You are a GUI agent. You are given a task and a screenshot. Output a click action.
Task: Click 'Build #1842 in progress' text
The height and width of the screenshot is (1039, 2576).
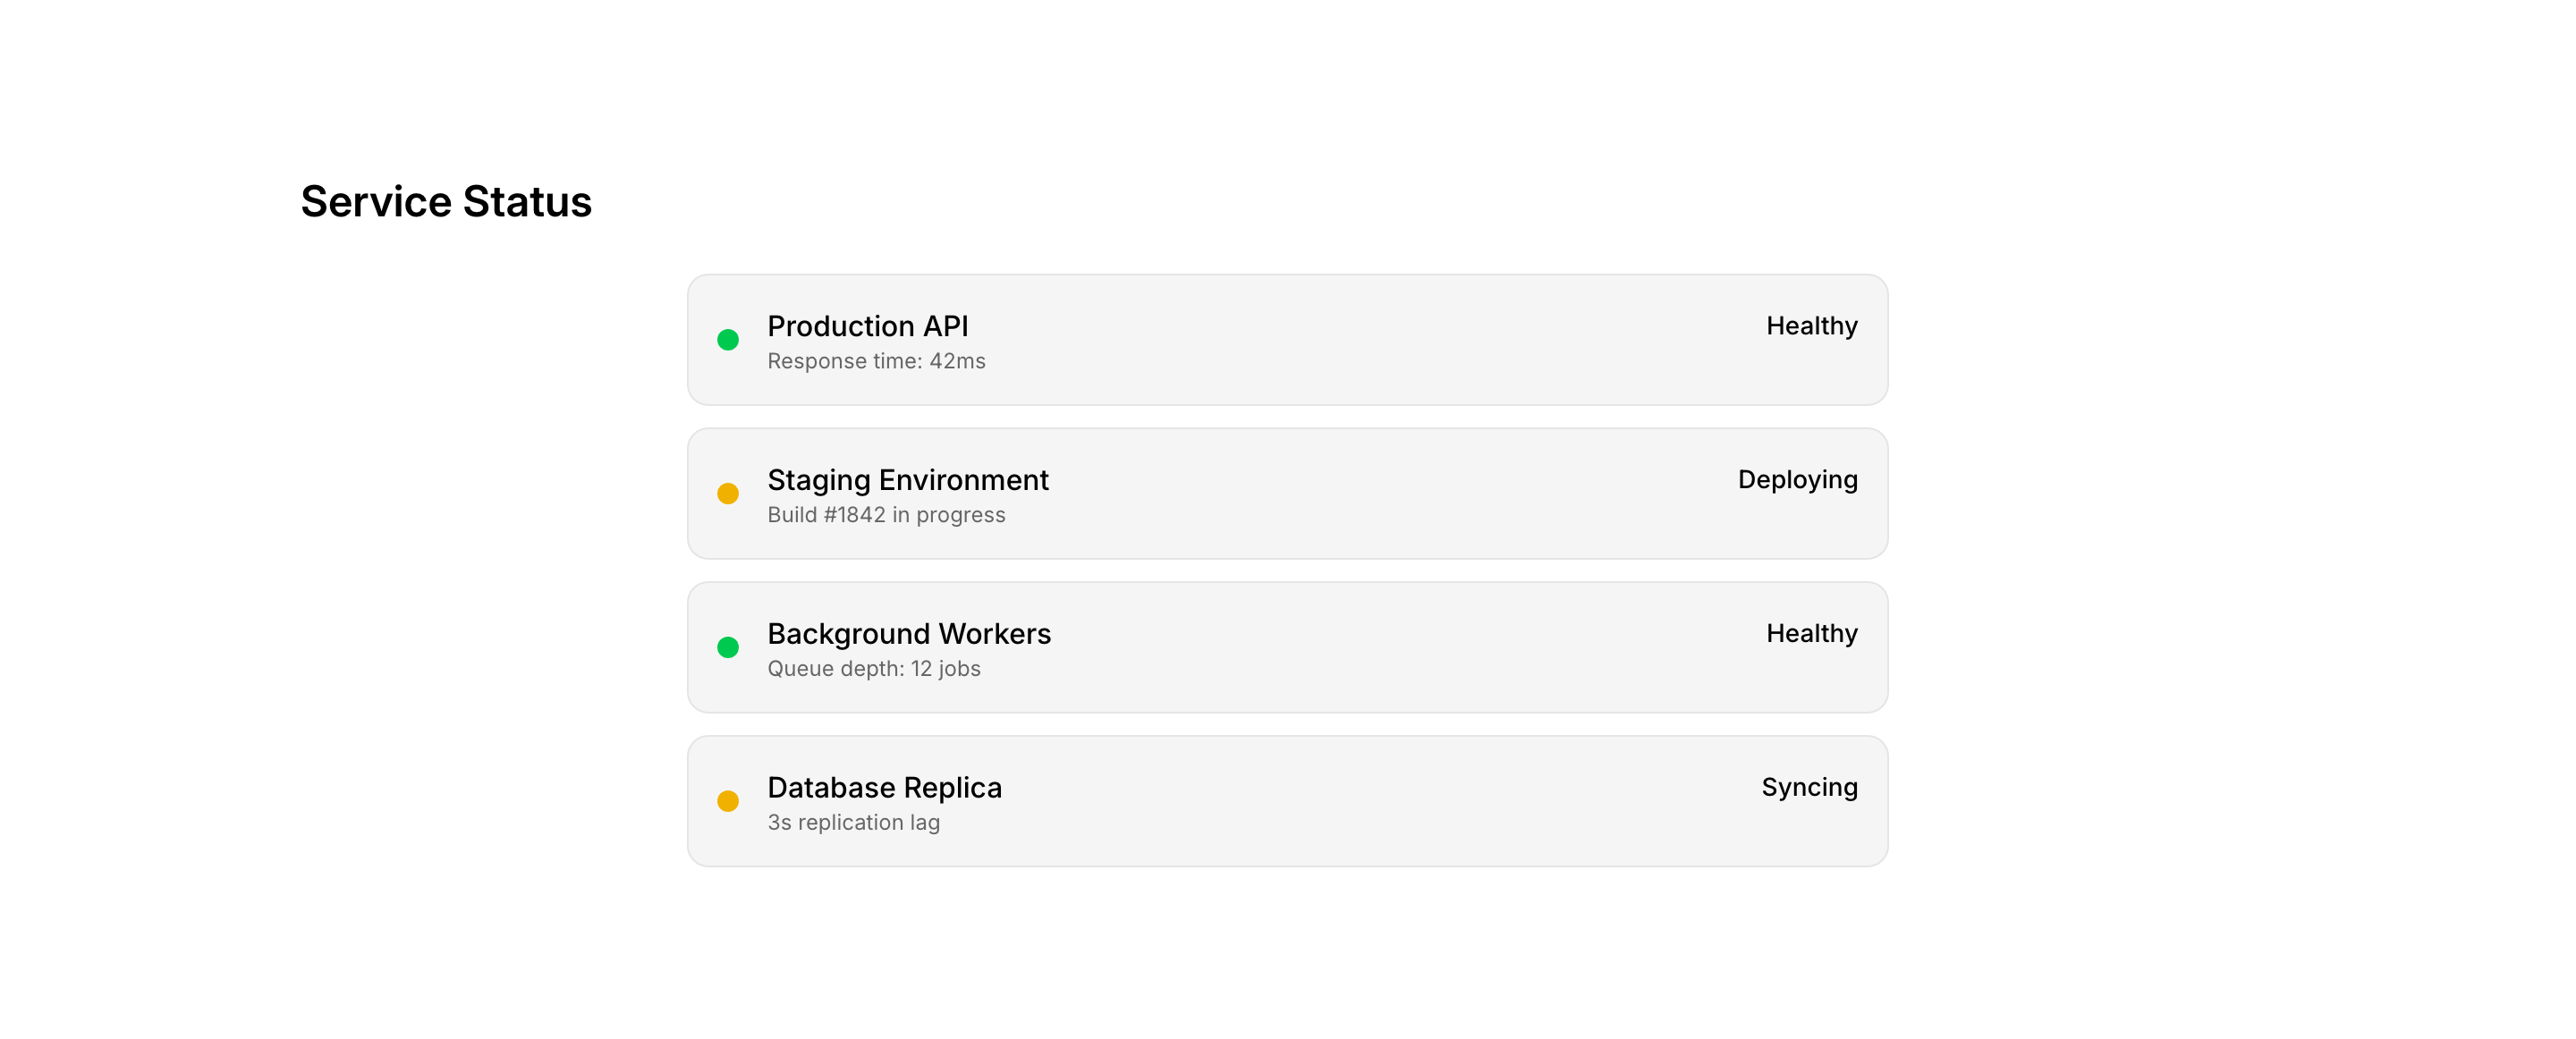tap(886, 515)
